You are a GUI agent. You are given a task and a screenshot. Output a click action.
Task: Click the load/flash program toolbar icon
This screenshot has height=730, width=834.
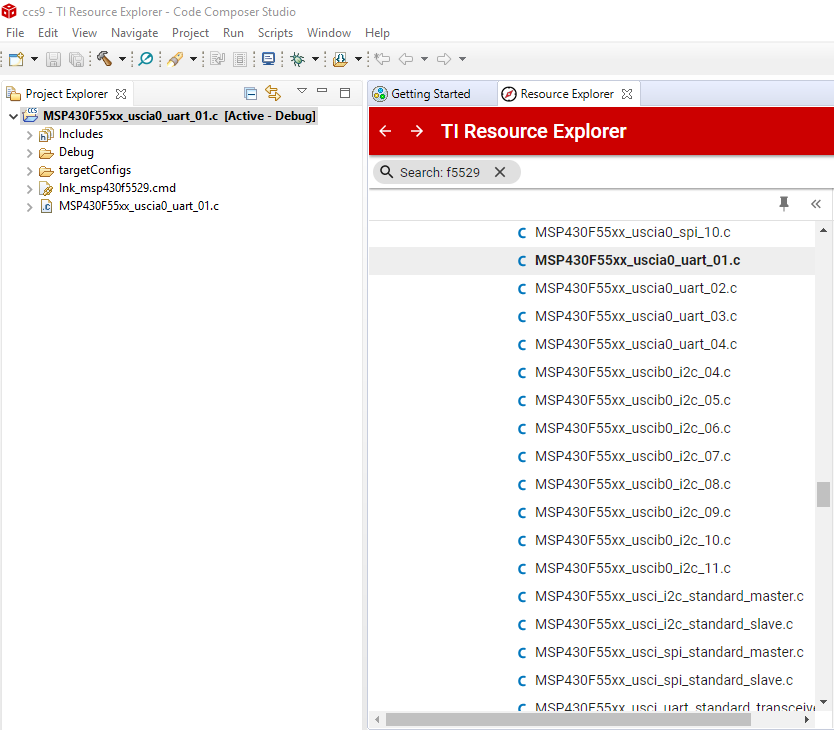[x=340, y=59]
